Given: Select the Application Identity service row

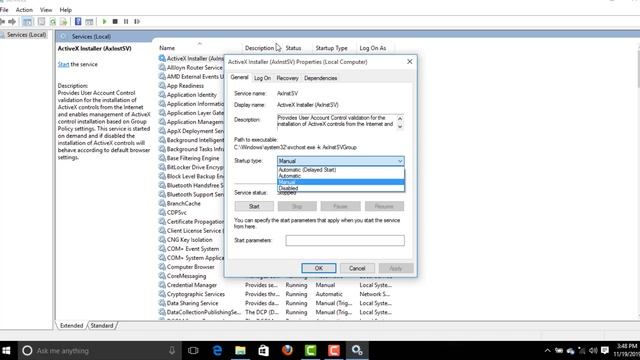Looking at the screenshot, I should pyautogui.click(x=191, y=95).
